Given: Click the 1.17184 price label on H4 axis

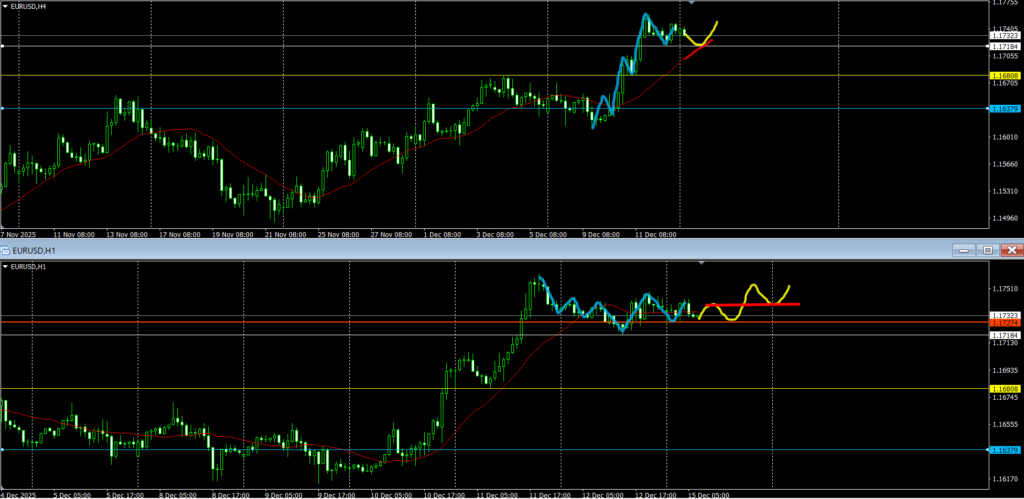Looking at the screenshot, I should pos(1003,46).
